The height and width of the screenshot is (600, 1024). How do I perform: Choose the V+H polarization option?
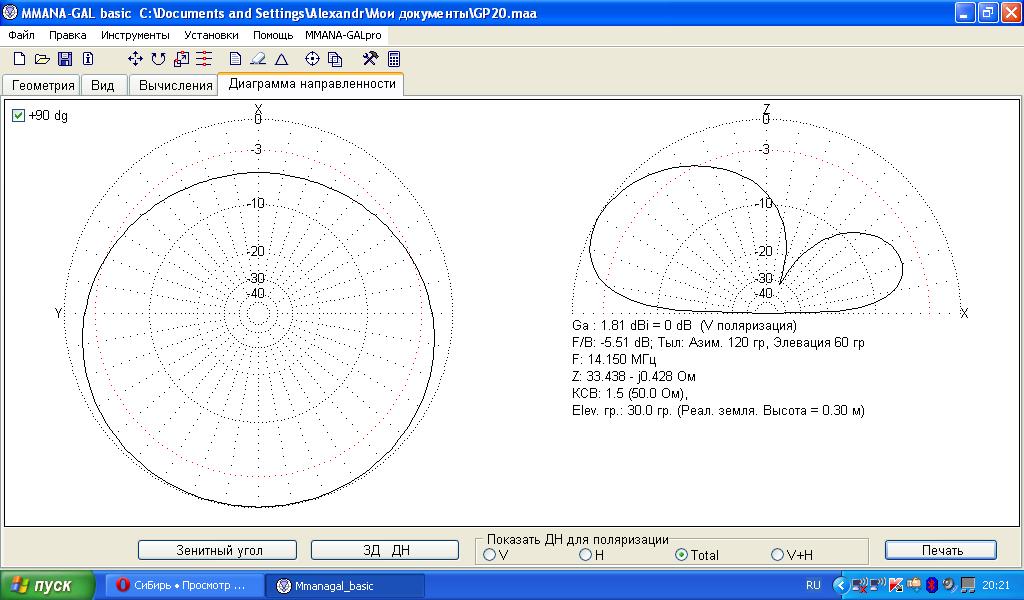777,555
